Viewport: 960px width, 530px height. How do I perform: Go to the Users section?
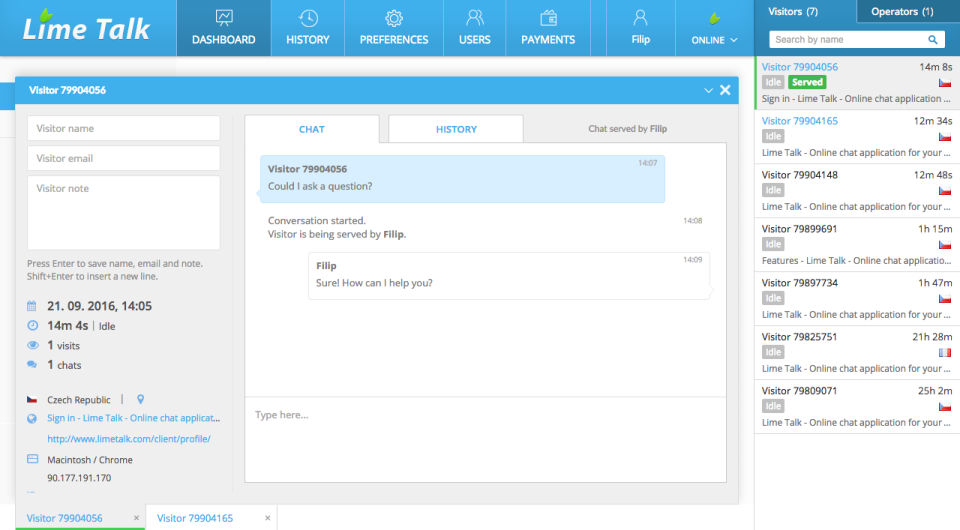point(474,28)
